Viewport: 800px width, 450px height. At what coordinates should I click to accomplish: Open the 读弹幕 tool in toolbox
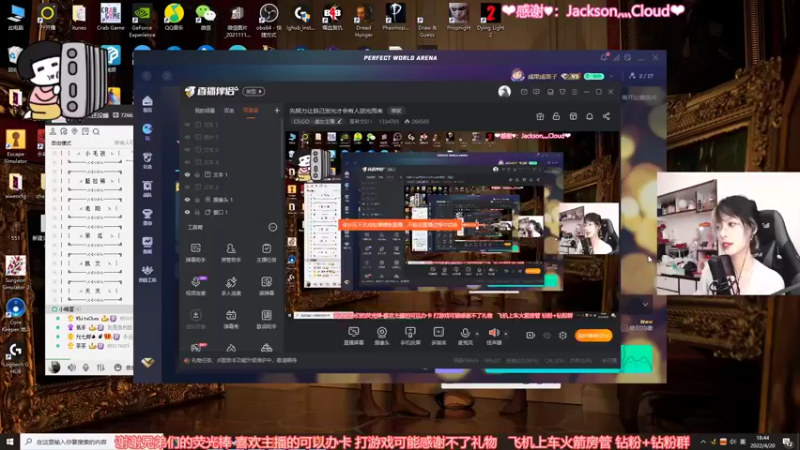coord(266,286)
